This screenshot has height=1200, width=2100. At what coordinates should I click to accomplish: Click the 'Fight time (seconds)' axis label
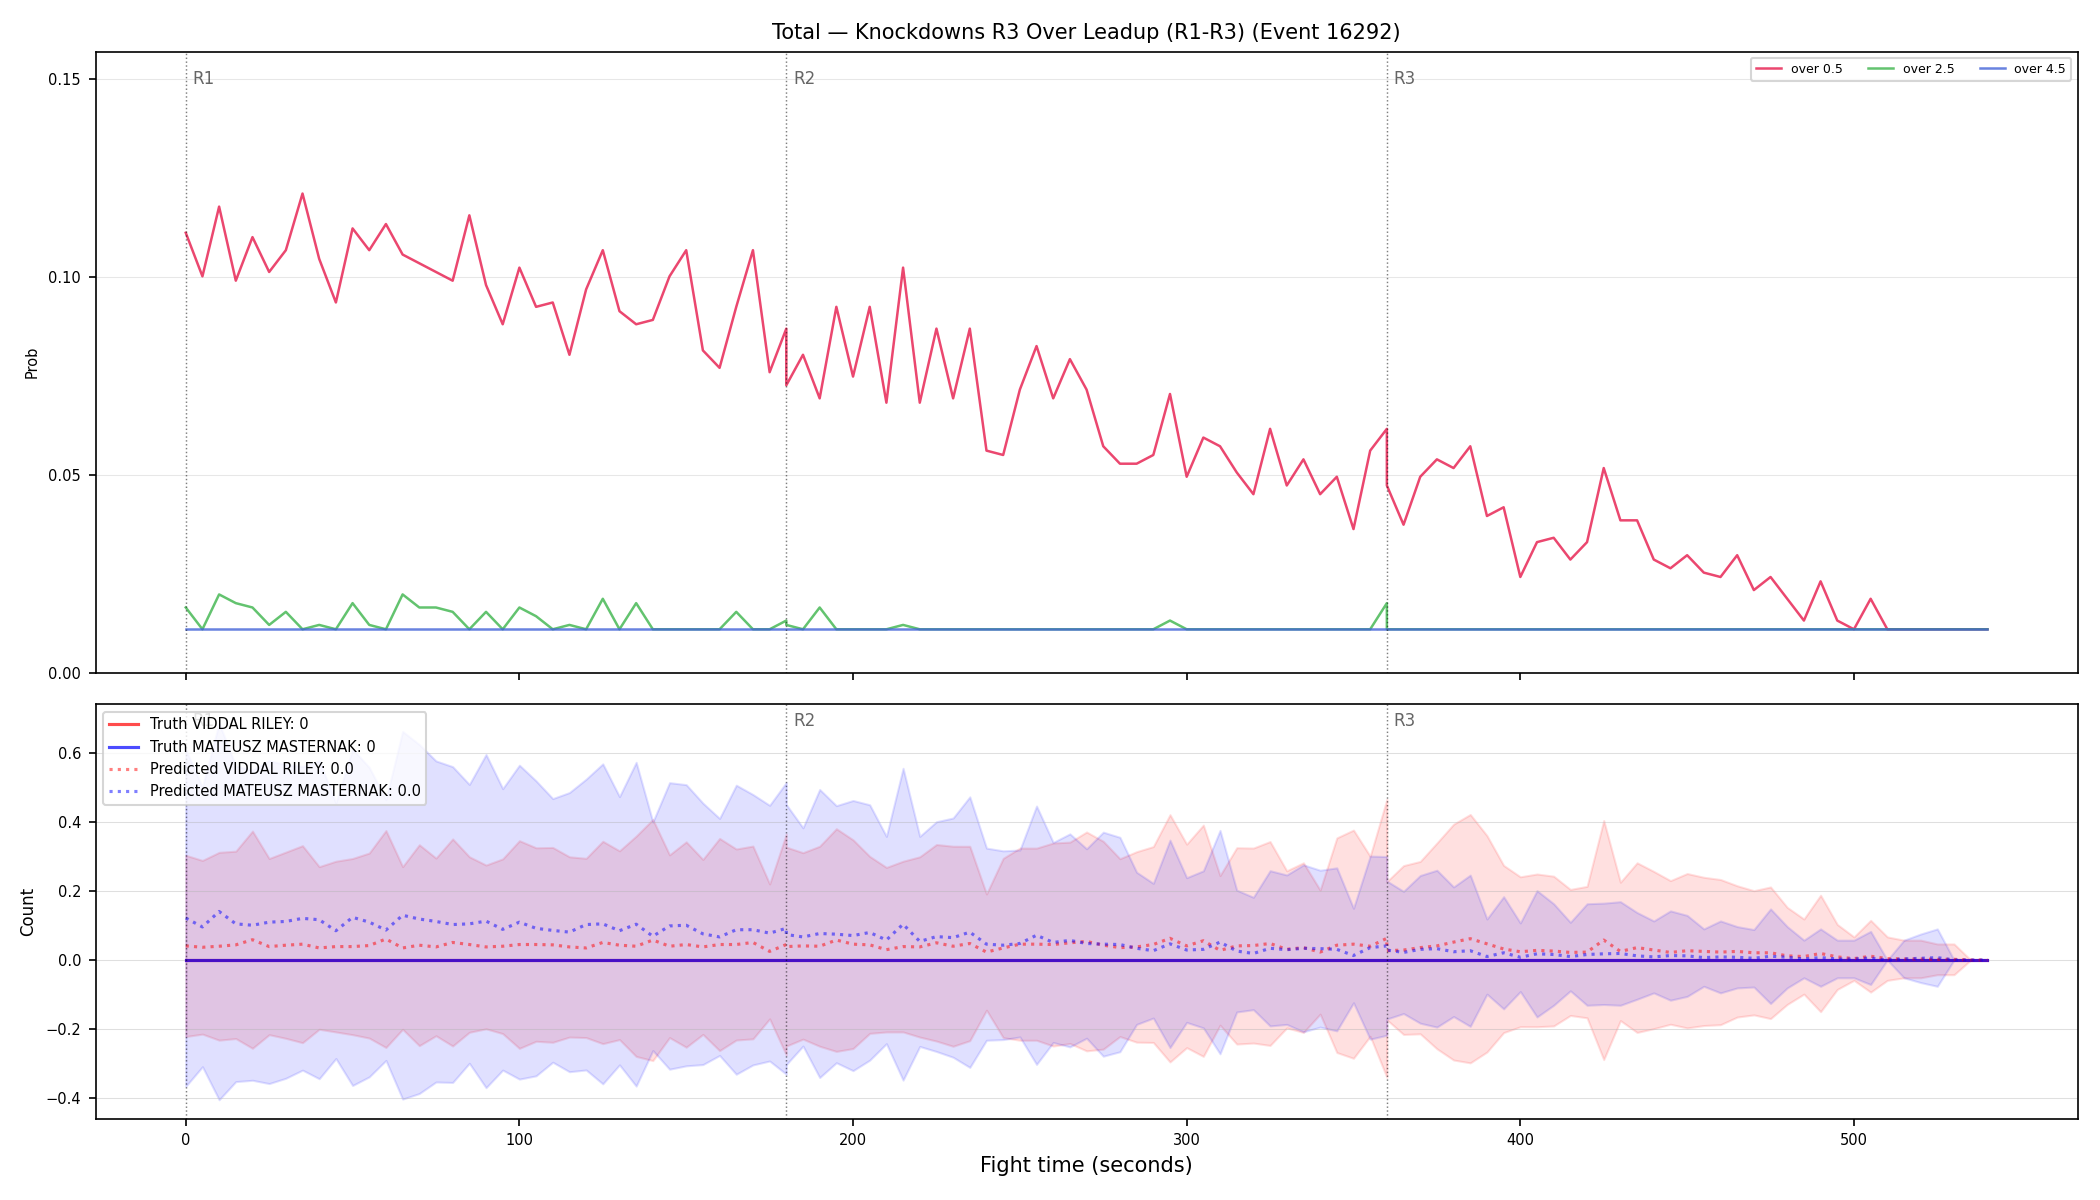click(1086, 1165)
